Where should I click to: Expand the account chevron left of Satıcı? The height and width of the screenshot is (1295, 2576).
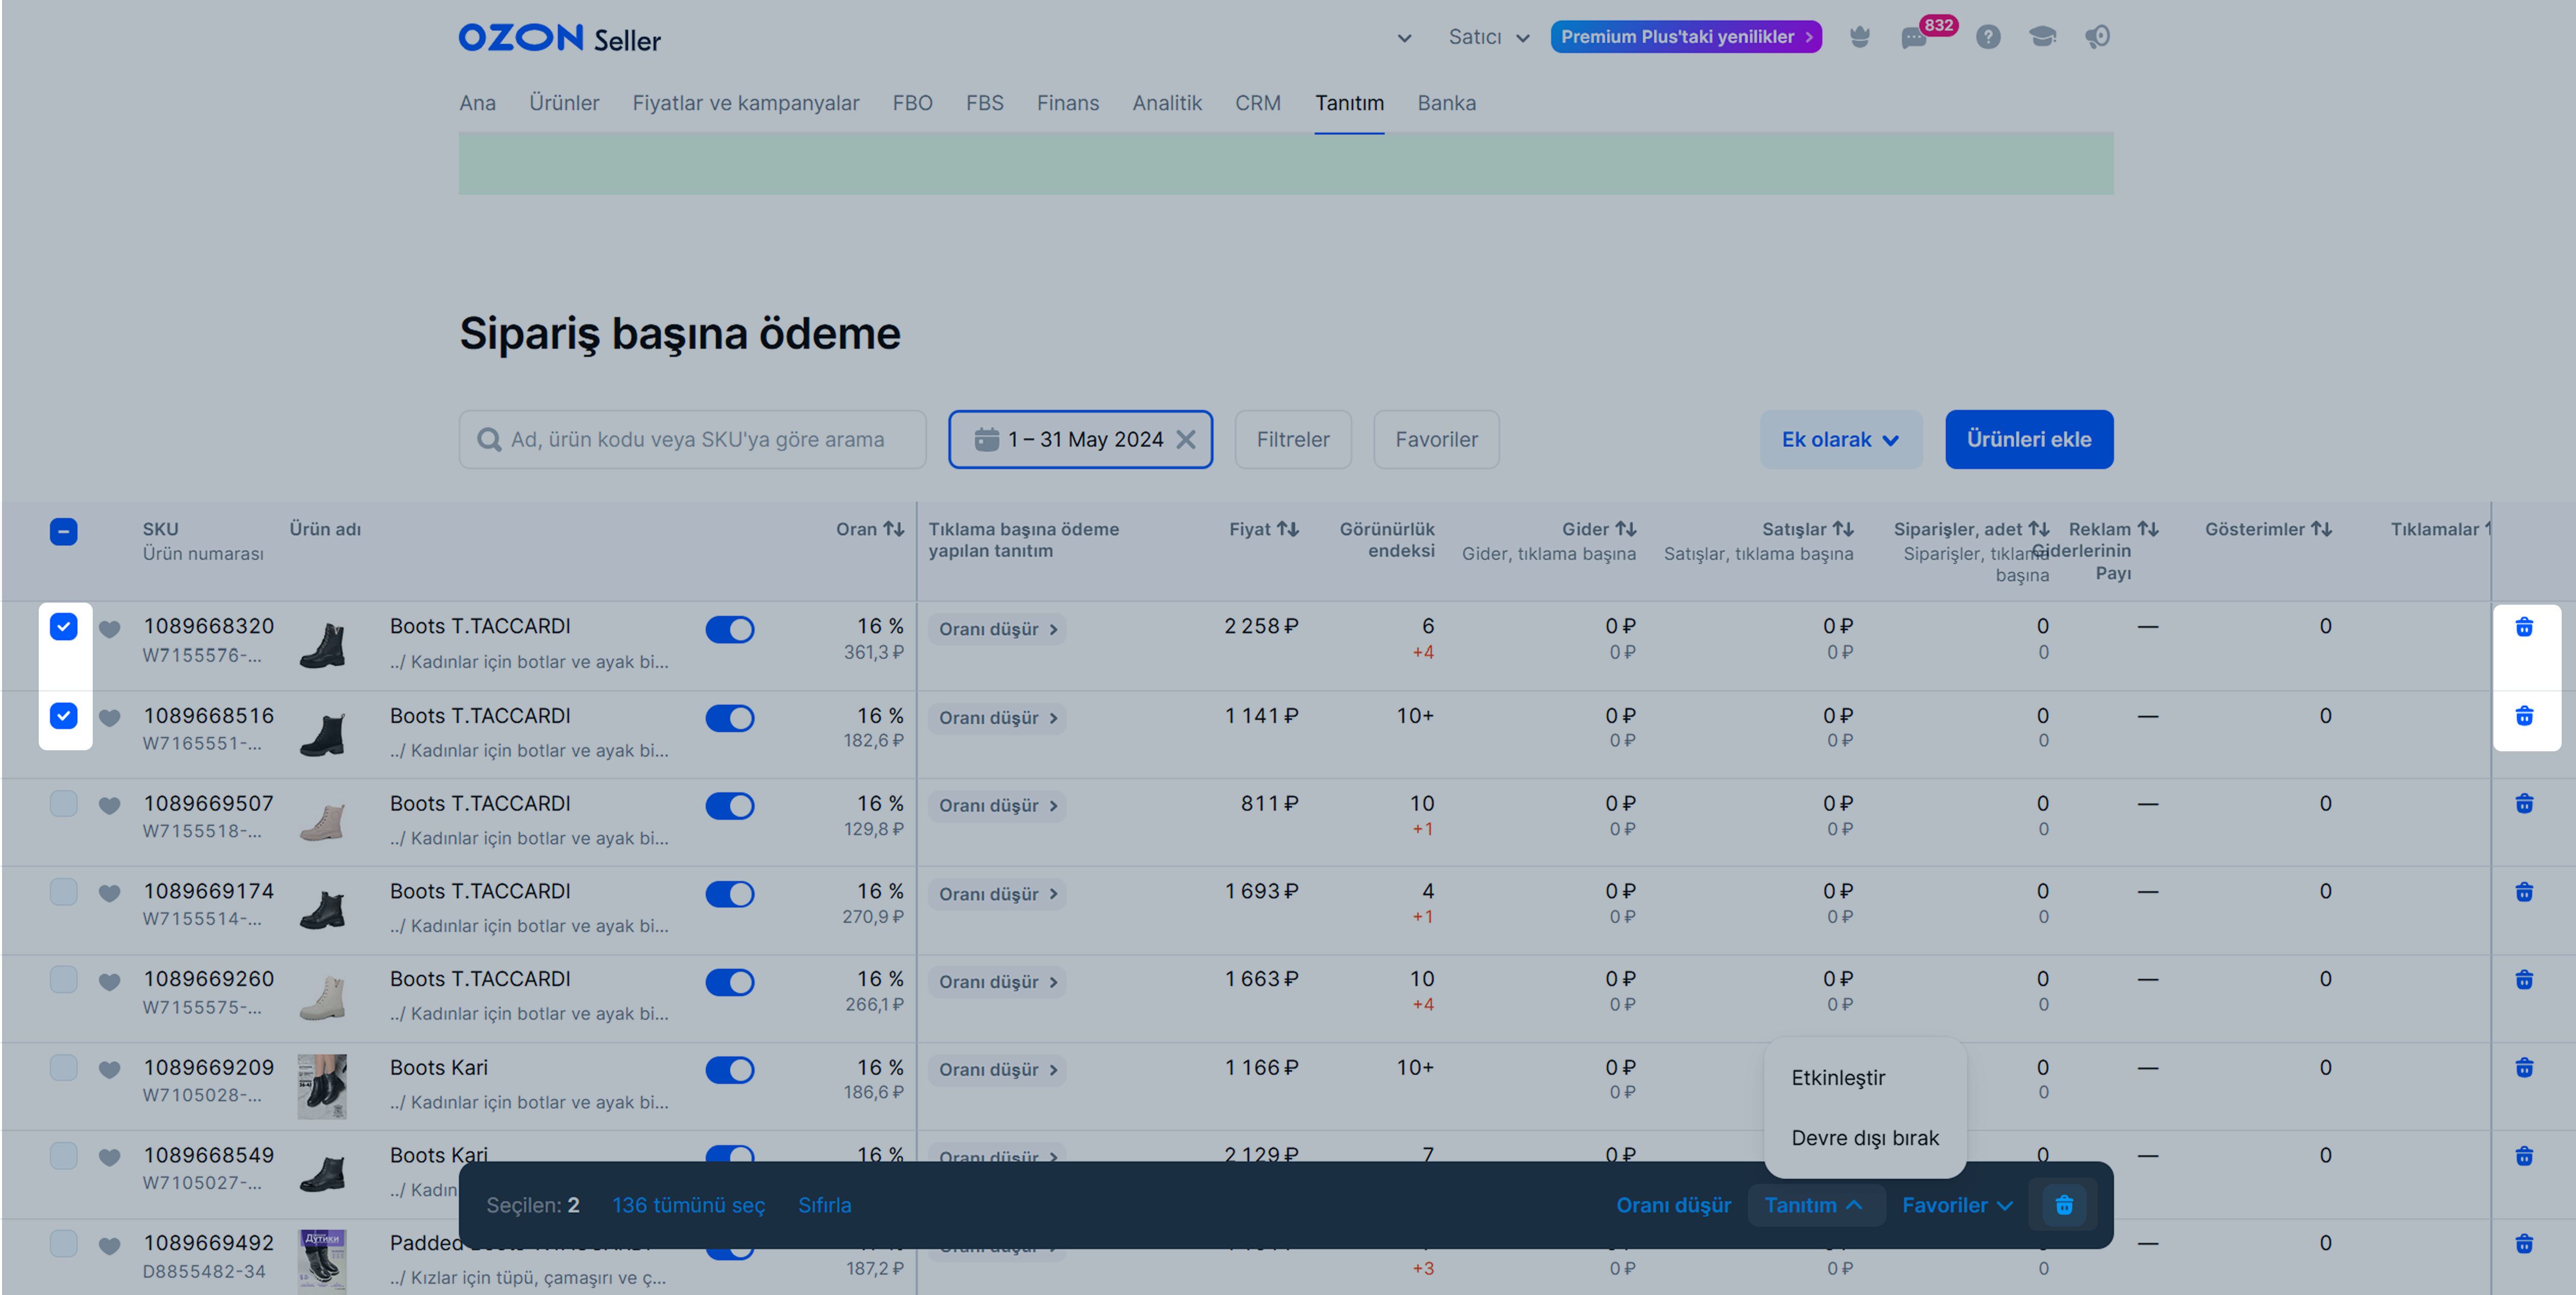pyautogui.click(x=1404, y=38)
